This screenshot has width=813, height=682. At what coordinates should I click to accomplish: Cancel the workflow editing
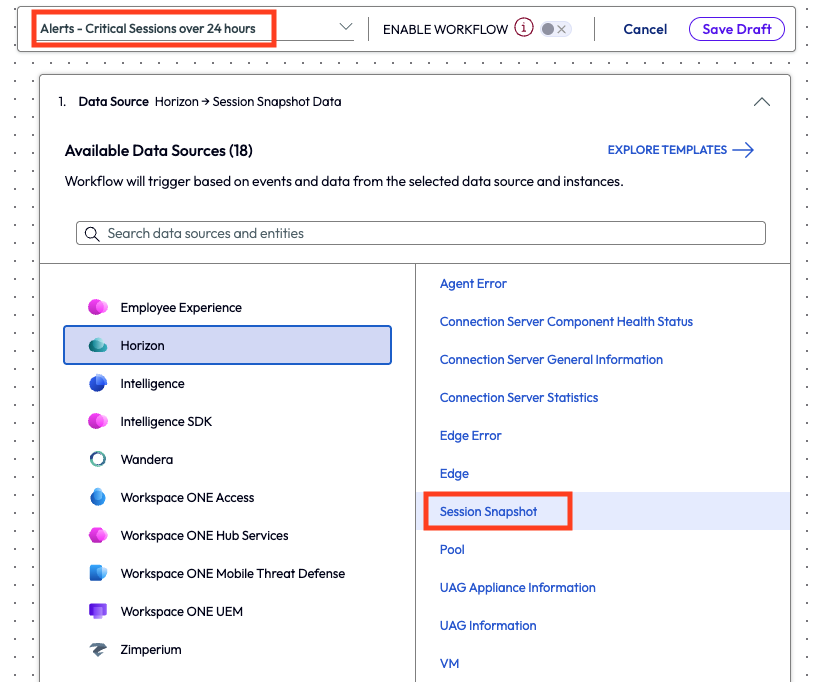pos(645,29)
